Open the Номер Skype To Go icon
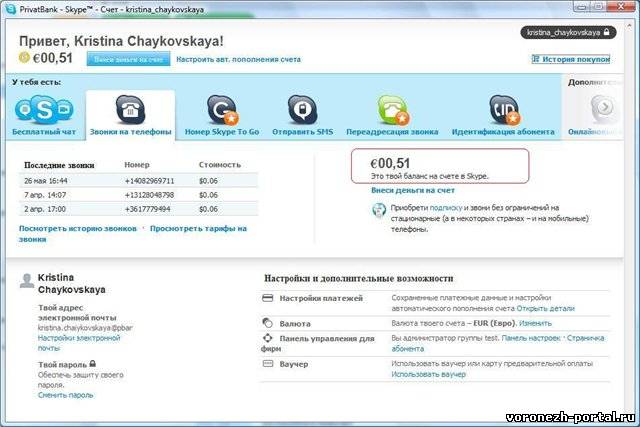The image size is (640, 427). pyautogui.click(x=222, y=109)
